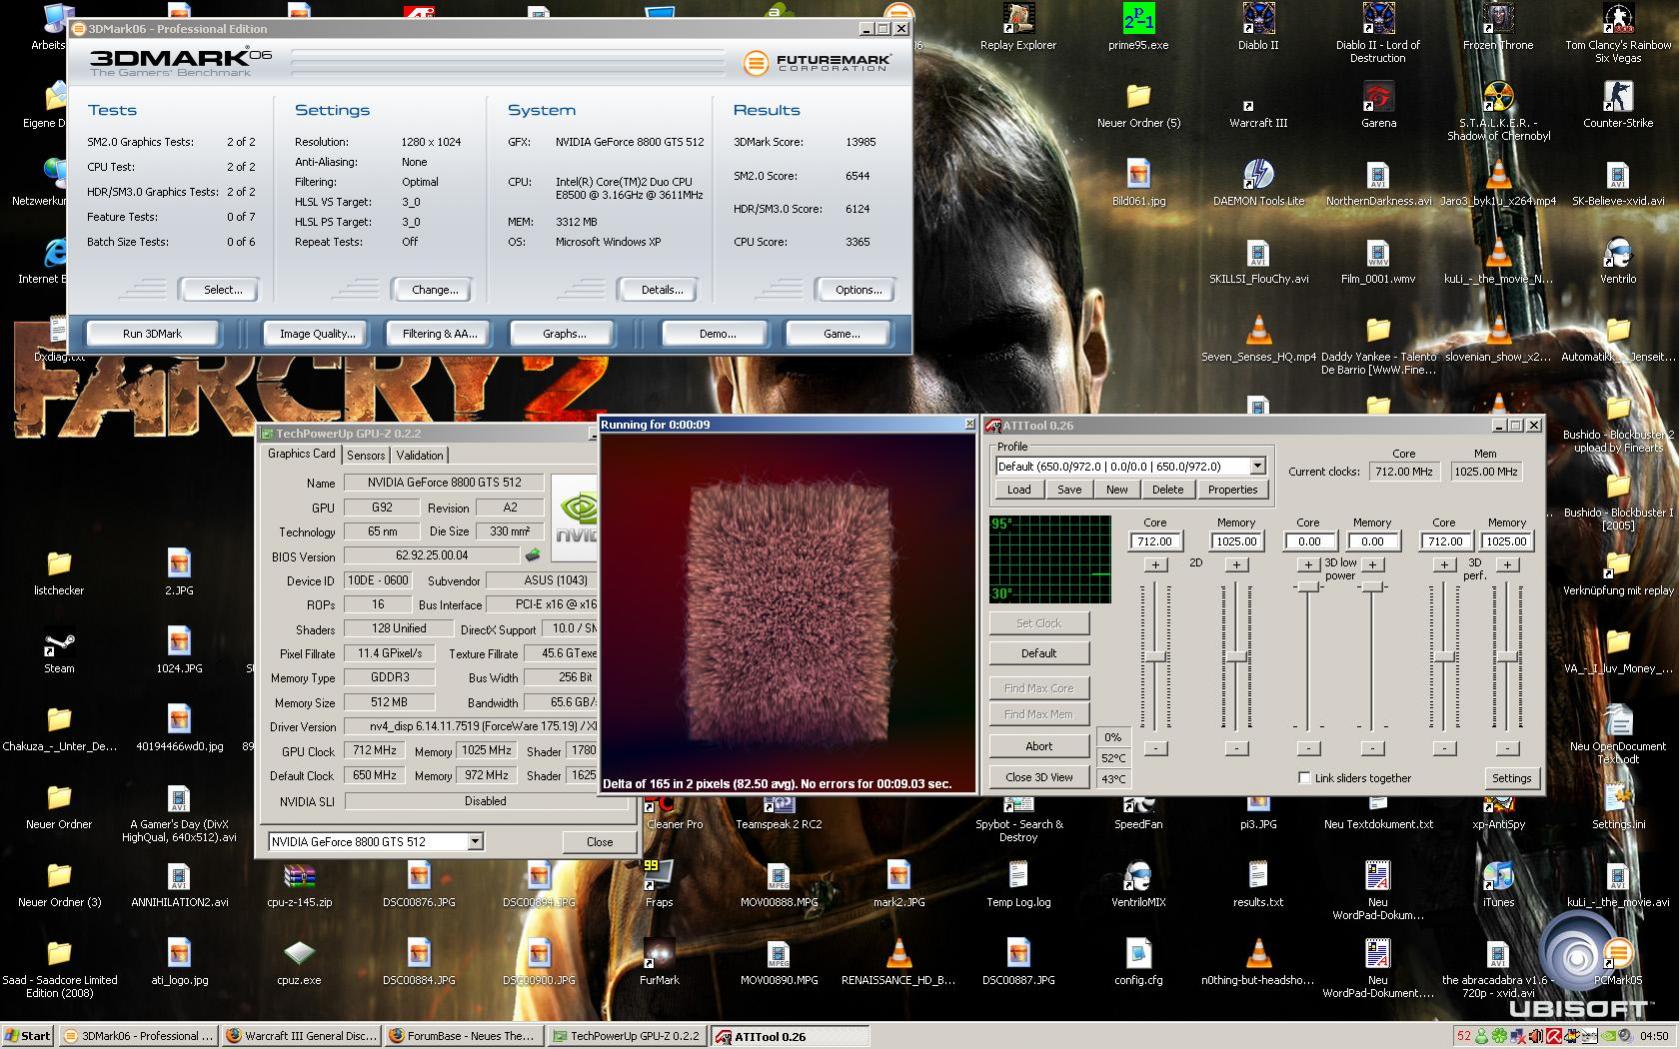This screenshot has width=1679, height=1049.
Task: Click Default clock button in ATITool
Action: tap(1038, 653)
